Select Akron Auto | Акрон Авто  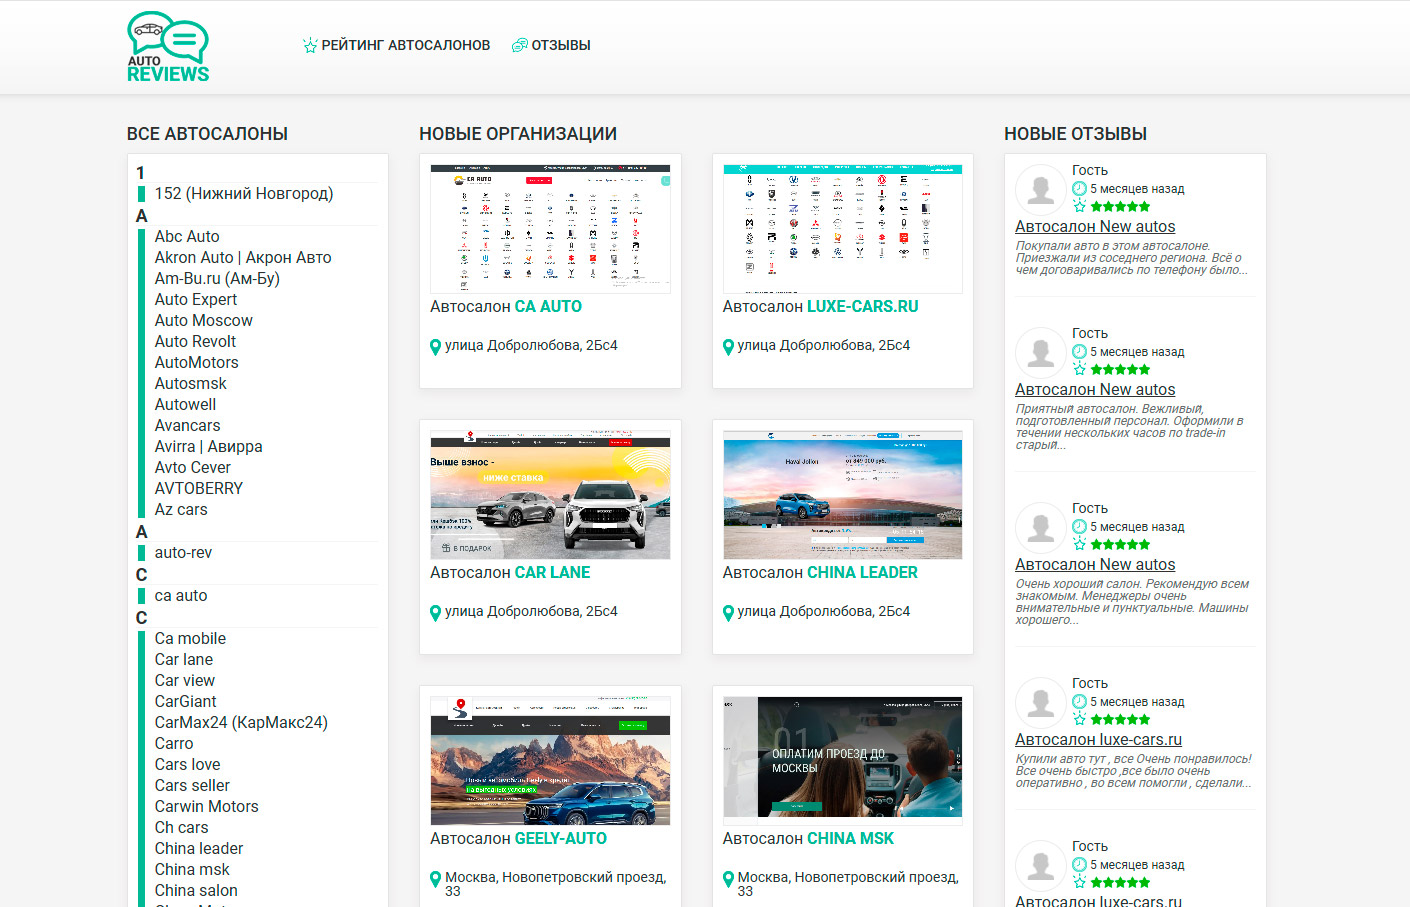pos(243,258)
